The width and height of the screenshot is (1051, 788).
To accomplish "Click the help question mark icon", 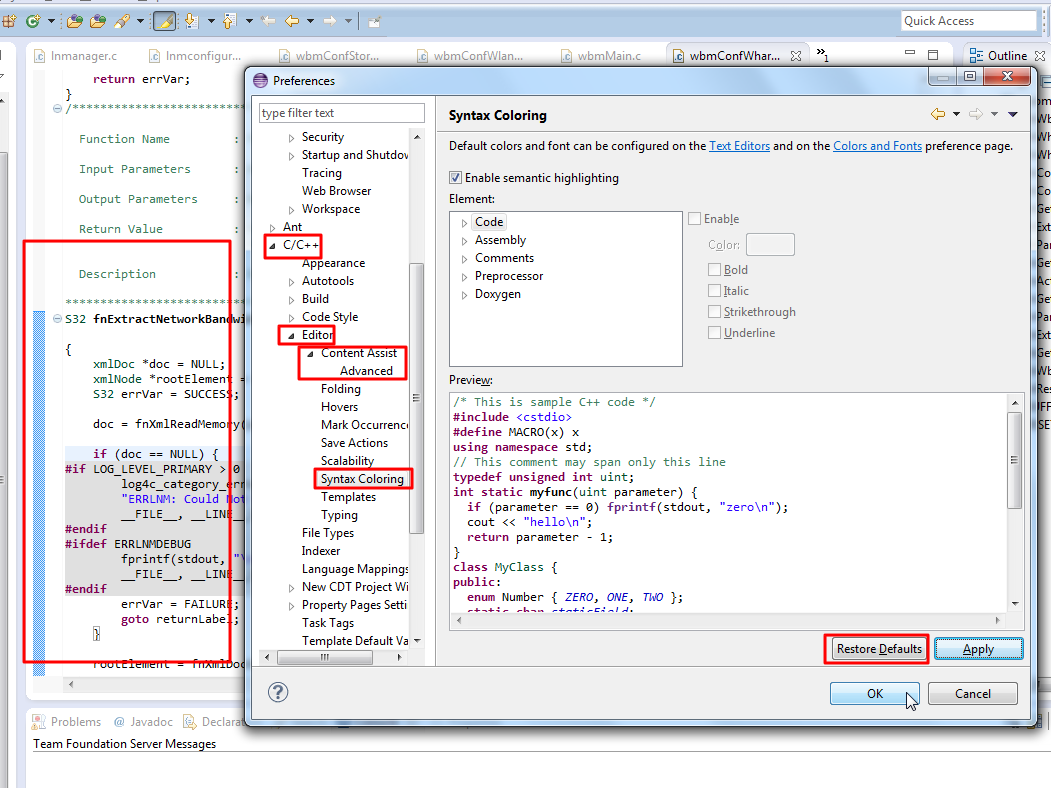I will 277,692.
